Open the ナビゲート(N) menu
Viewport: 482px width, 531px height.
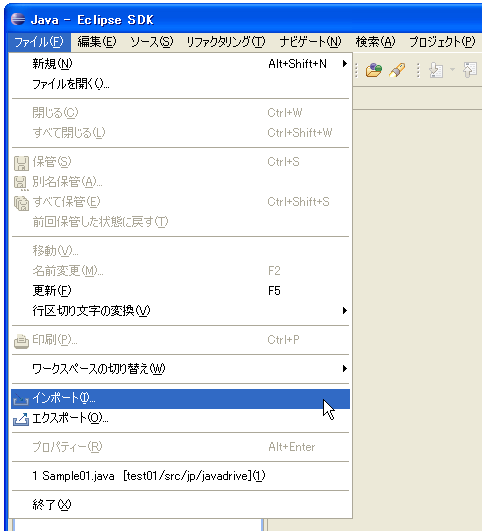[x=310, y=42]
